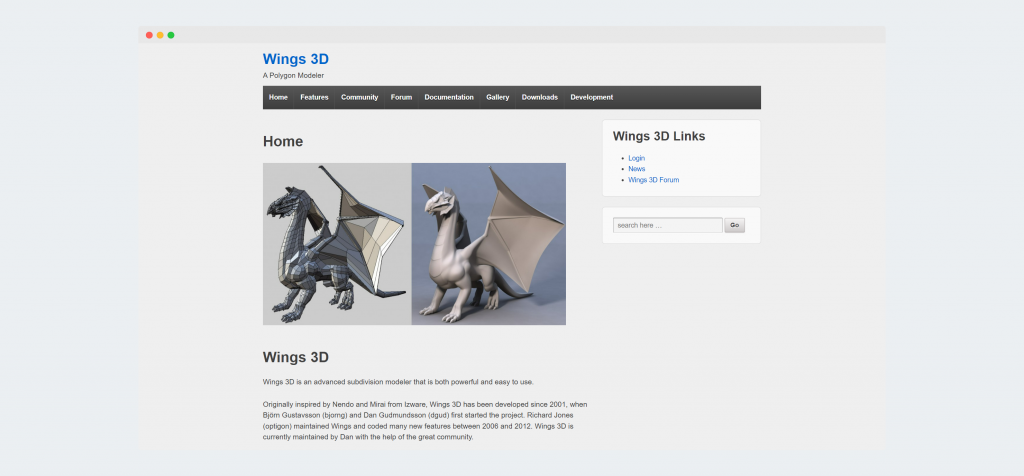Click the yellow minimize window dot
Image resolution: width=1024 pixels, height=476 pixels.
(x=160, y=35)
